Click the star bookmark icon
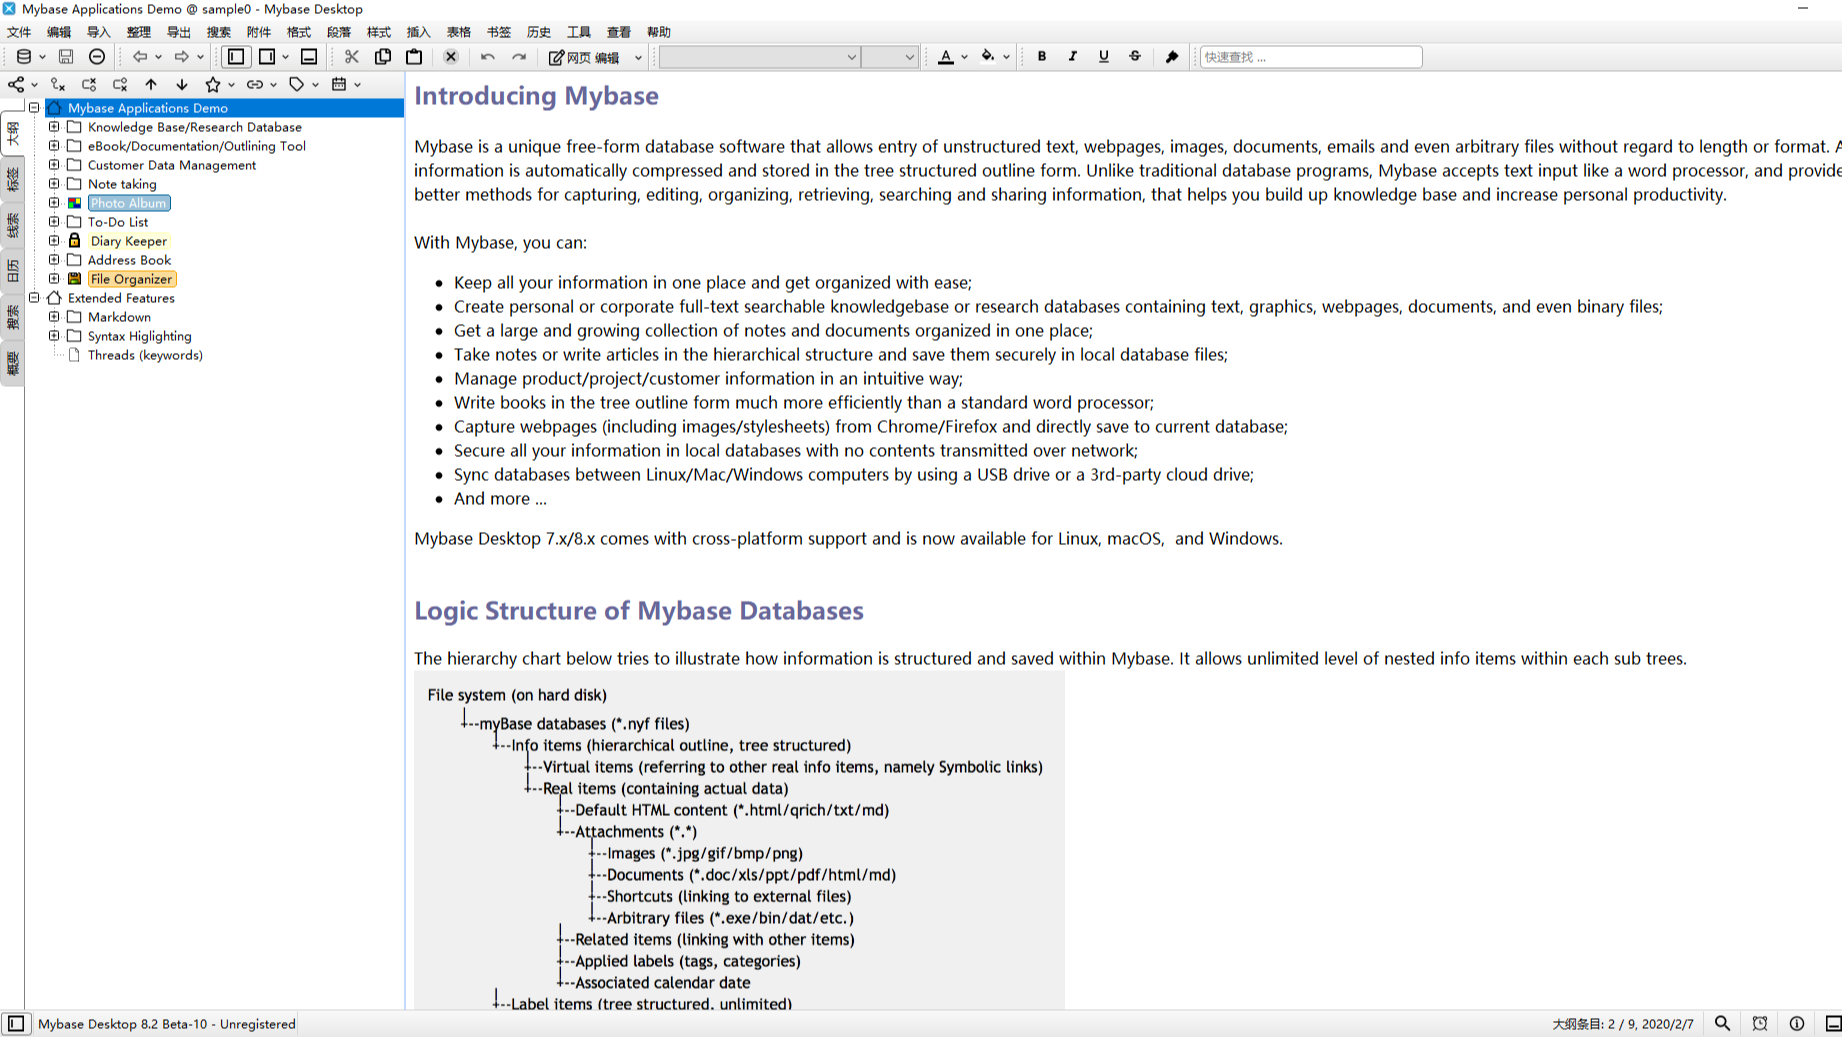The image size is (1842, 1037). tap(212, 84)
